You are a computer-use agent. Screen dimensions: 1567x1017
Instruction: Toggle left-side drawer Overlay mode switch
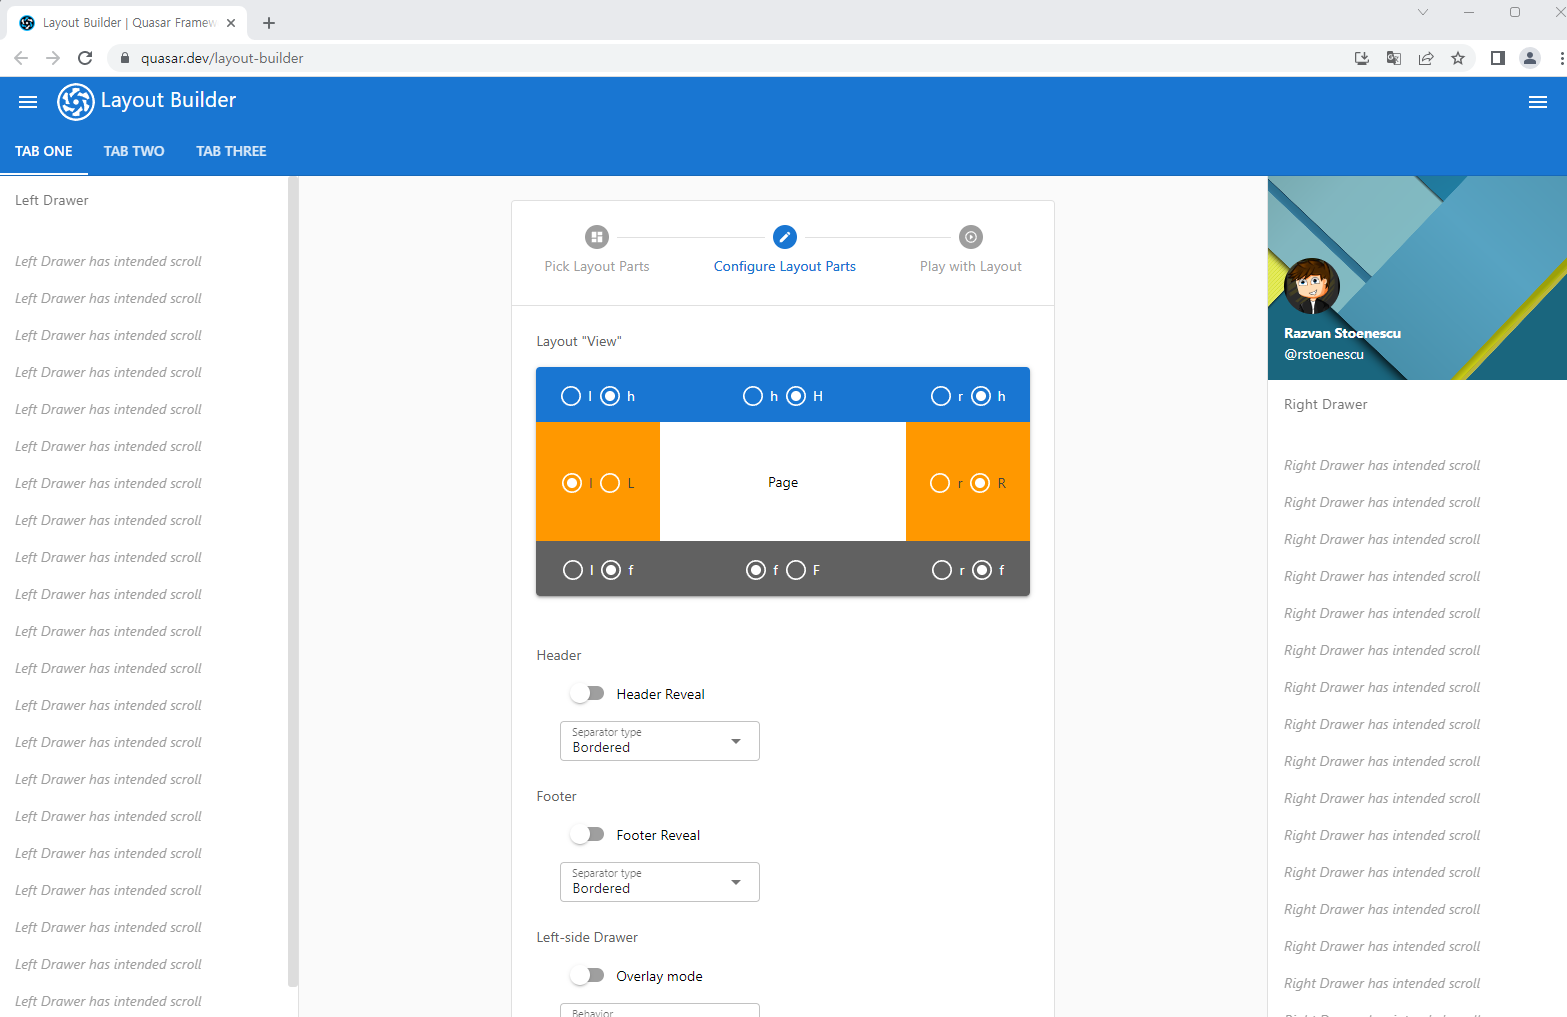[x=588, y=975]
